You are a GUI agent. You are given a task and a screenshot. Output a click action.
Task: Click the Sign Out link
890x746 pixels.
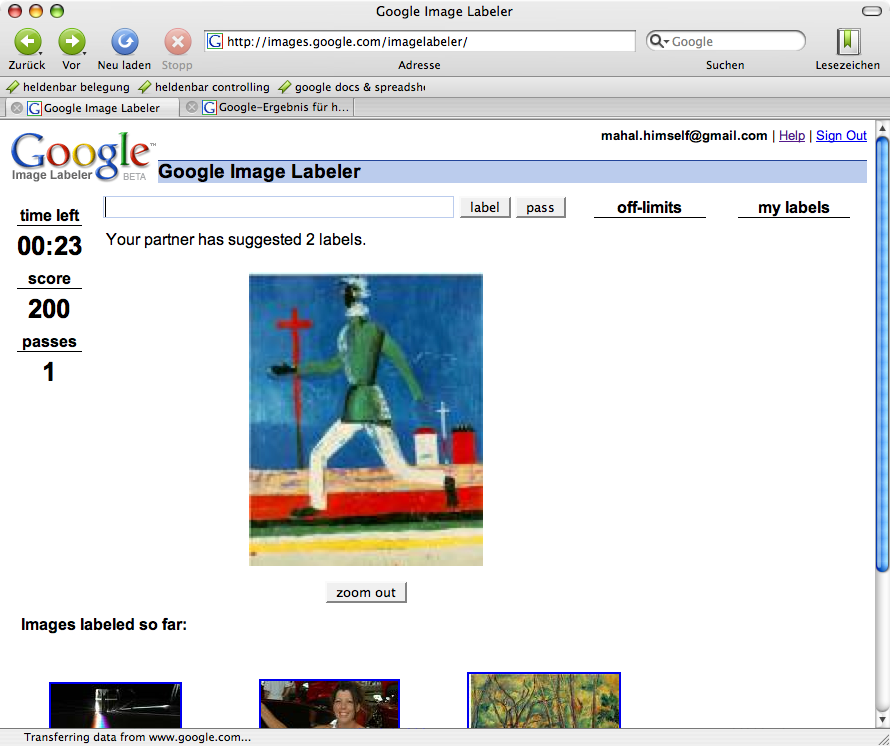(841, 136)
